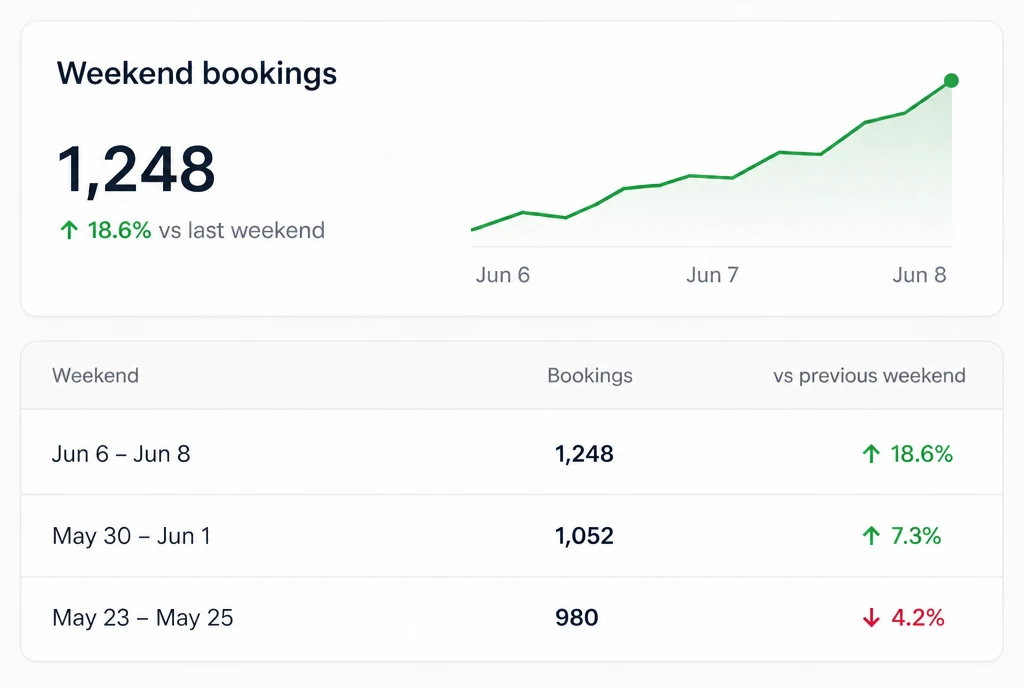Click the green endpoint dot on the chart

(x=952, y=80)
